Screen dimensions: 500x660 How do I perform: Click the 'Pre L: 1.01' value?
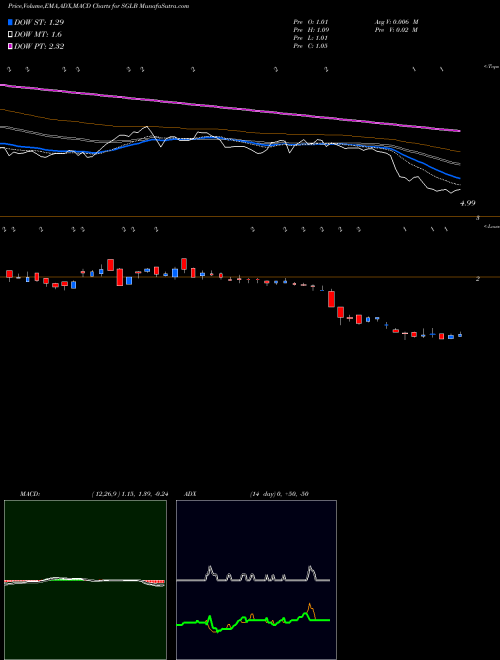(311, 38)
